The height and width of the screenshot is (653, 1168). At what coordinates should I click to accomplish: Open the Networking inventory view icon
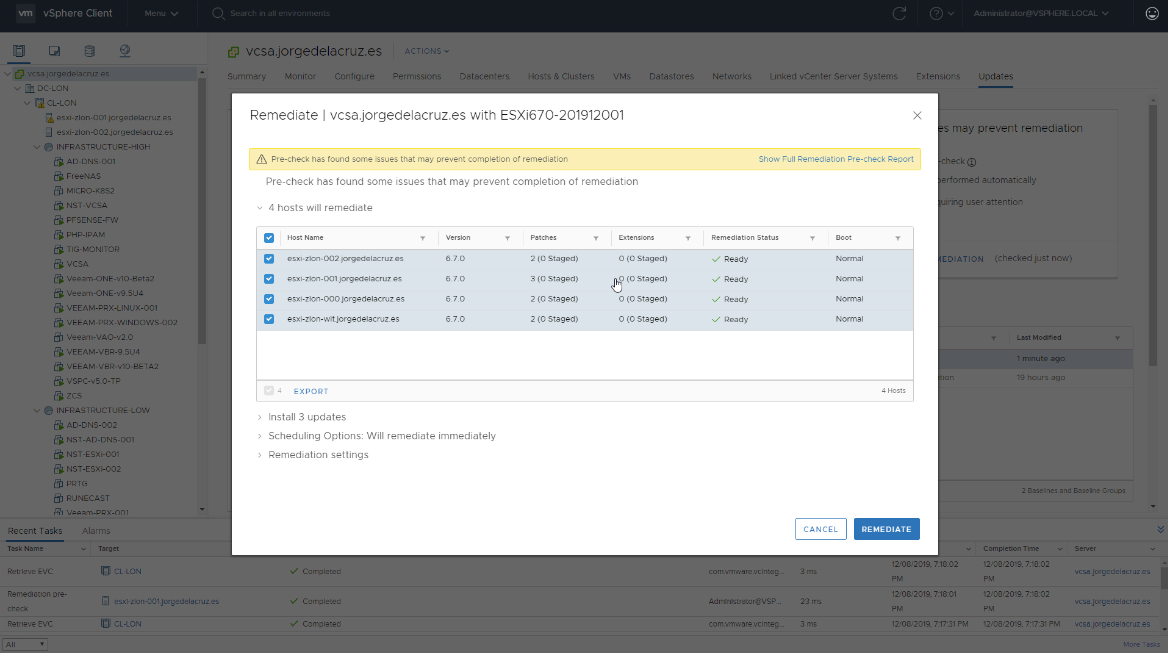coord(124,51)
